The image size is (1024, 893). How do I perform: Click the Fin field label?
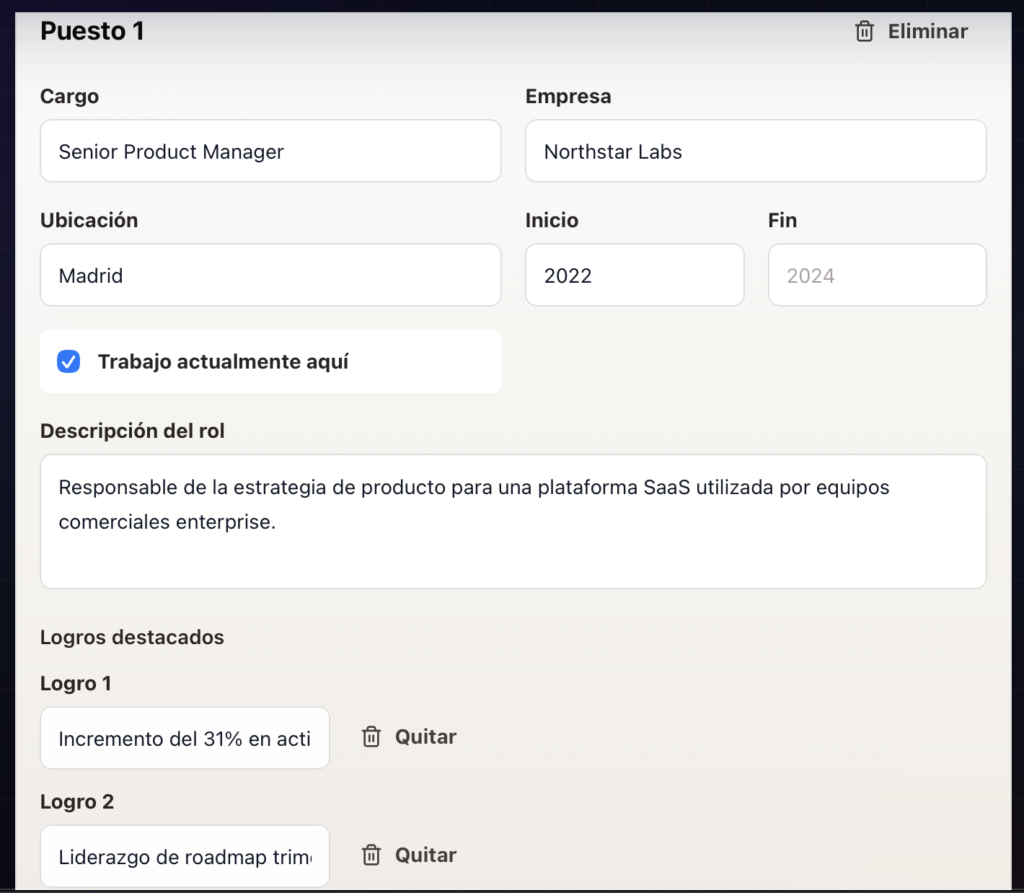pyautogui.click(x=782, y=220)
